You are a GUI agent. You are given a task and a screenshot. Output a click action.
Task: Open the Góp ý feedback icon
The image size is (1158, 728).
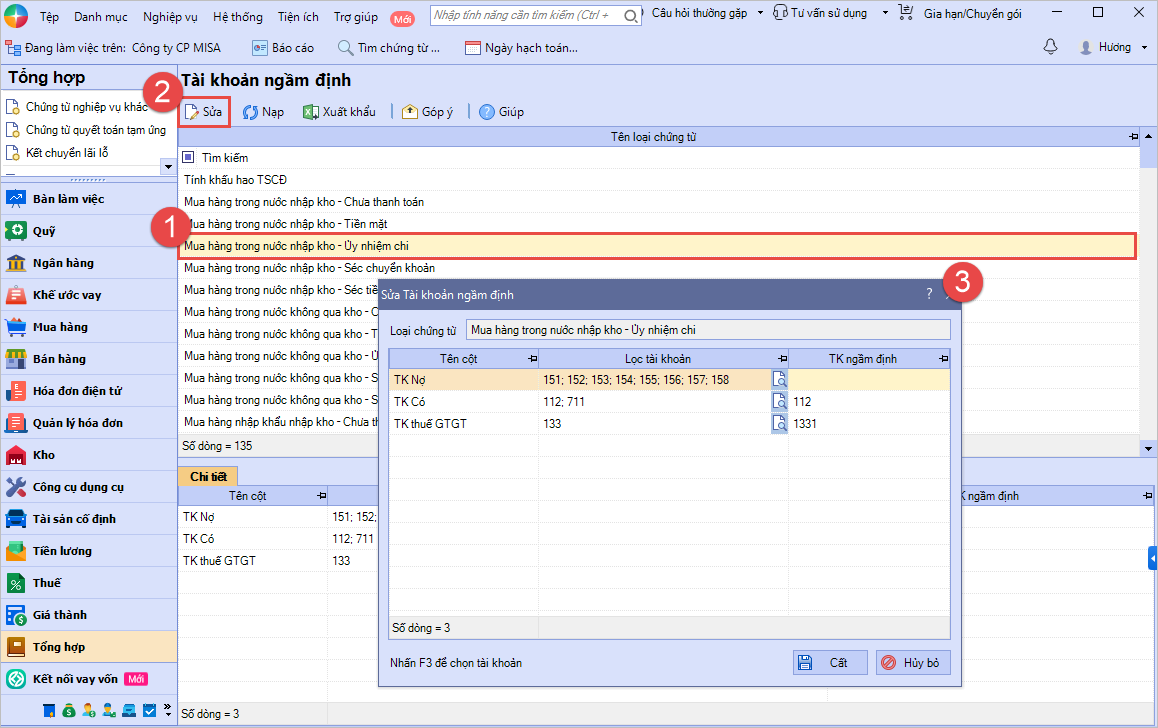coord(410,112)
